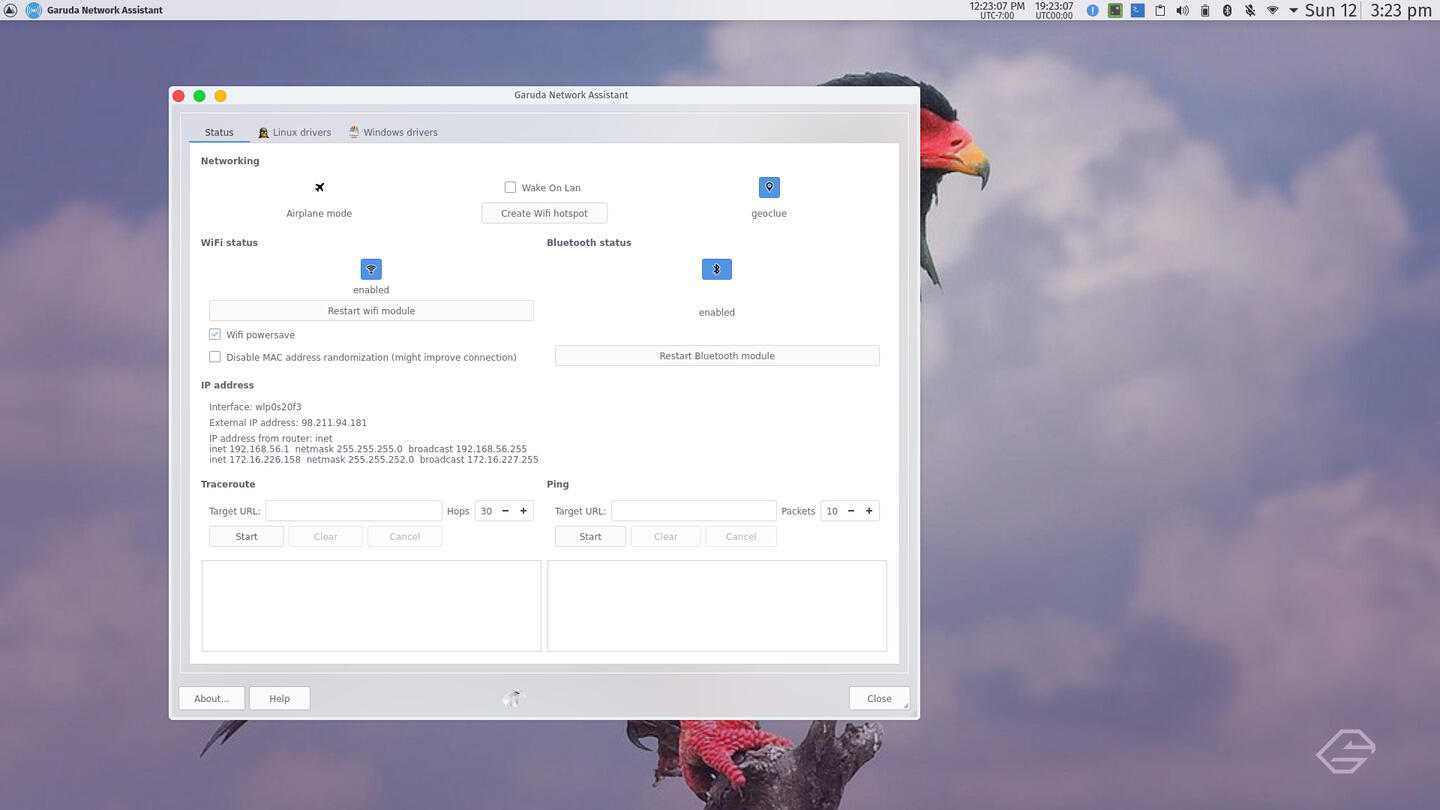Viewport: 1440px width, 810px height.
Task: Click the muted microphone tray icon
Action: [x=1250, y=10]
